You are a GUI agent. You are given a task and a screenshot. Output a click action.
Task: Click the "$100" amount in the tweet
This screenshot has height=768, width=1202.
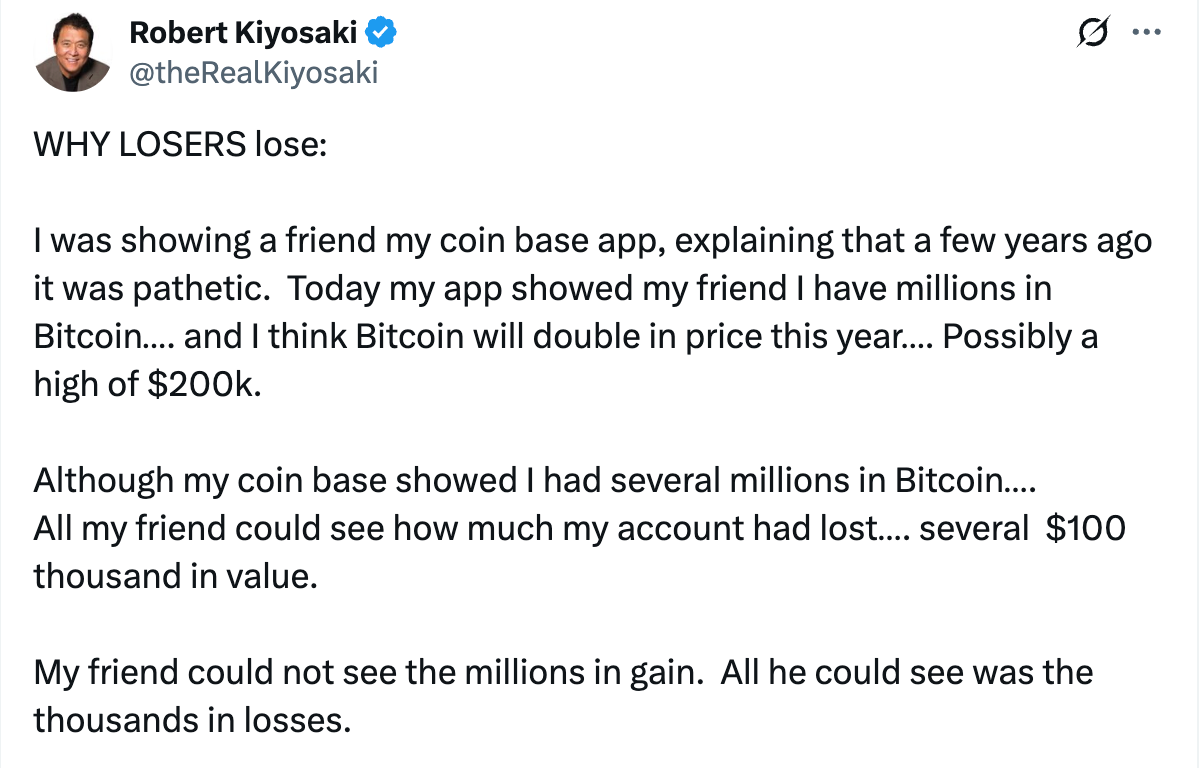pos(1085,529)
